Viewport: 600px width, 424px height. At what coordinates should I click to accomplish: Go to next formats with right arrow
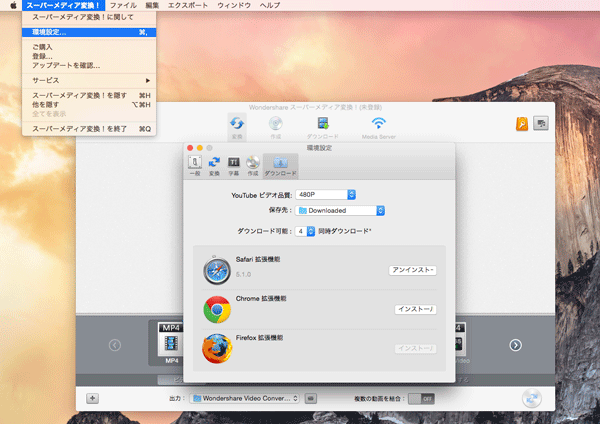coord(515,345)
